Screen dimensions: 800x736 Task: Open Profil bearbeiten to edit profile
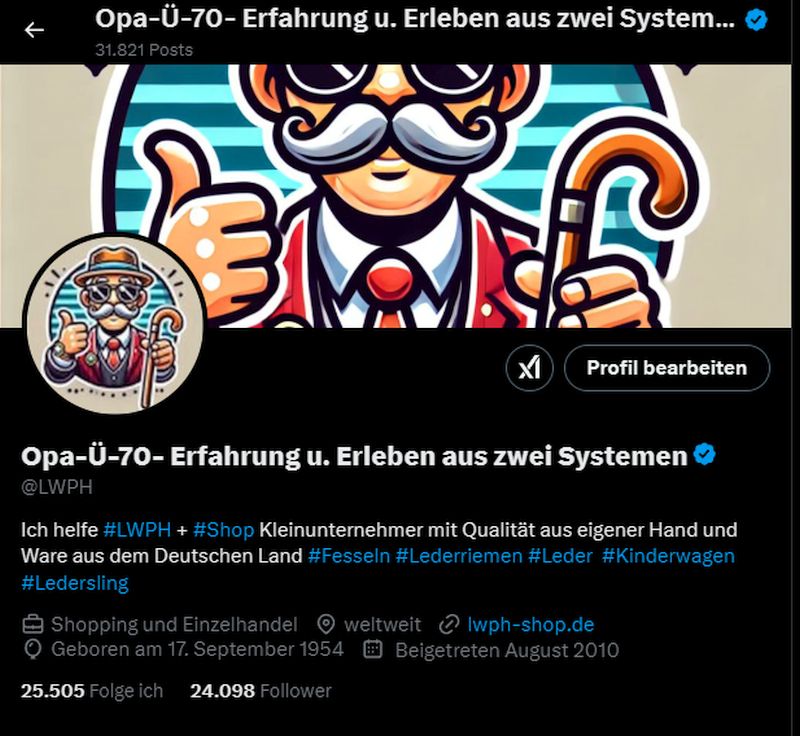(667, 368)
